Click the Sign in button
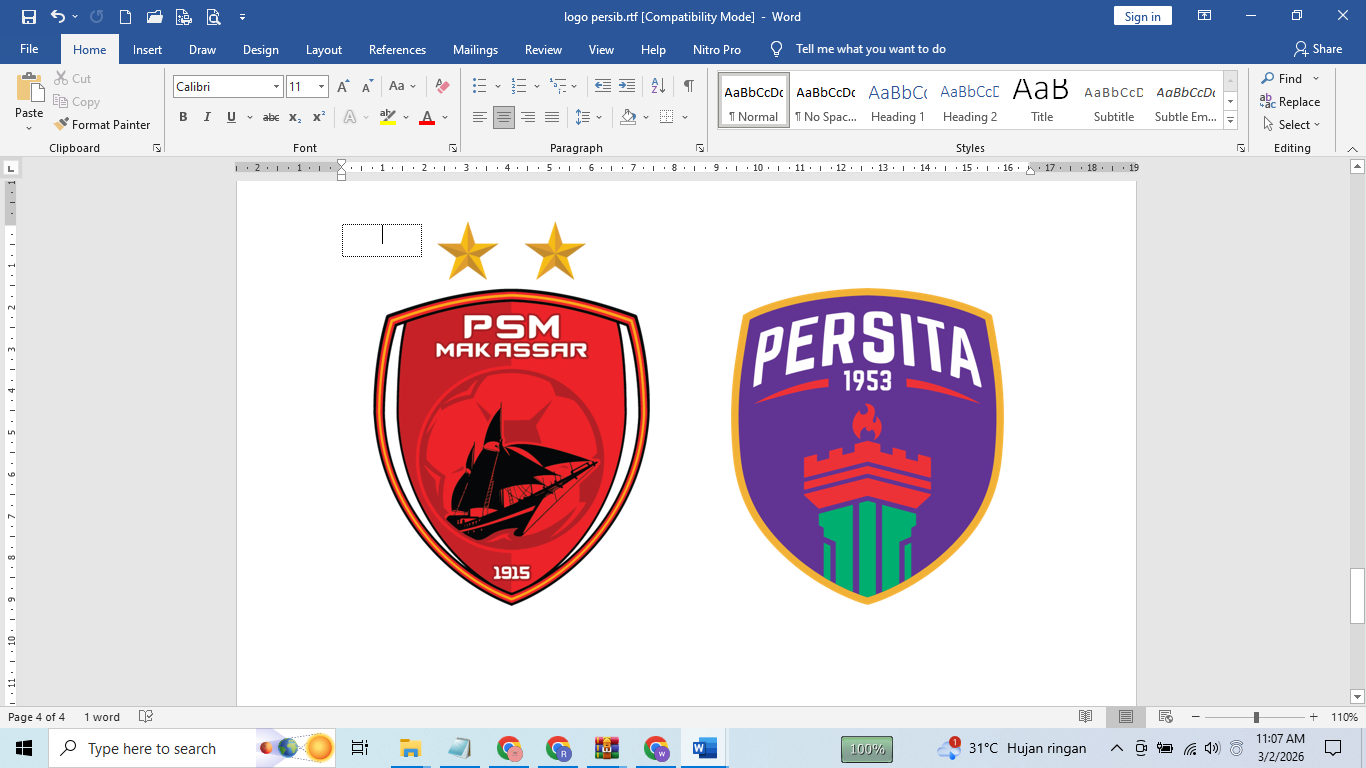This screenshot has width=1366, height=768. tap(1142, 16)
